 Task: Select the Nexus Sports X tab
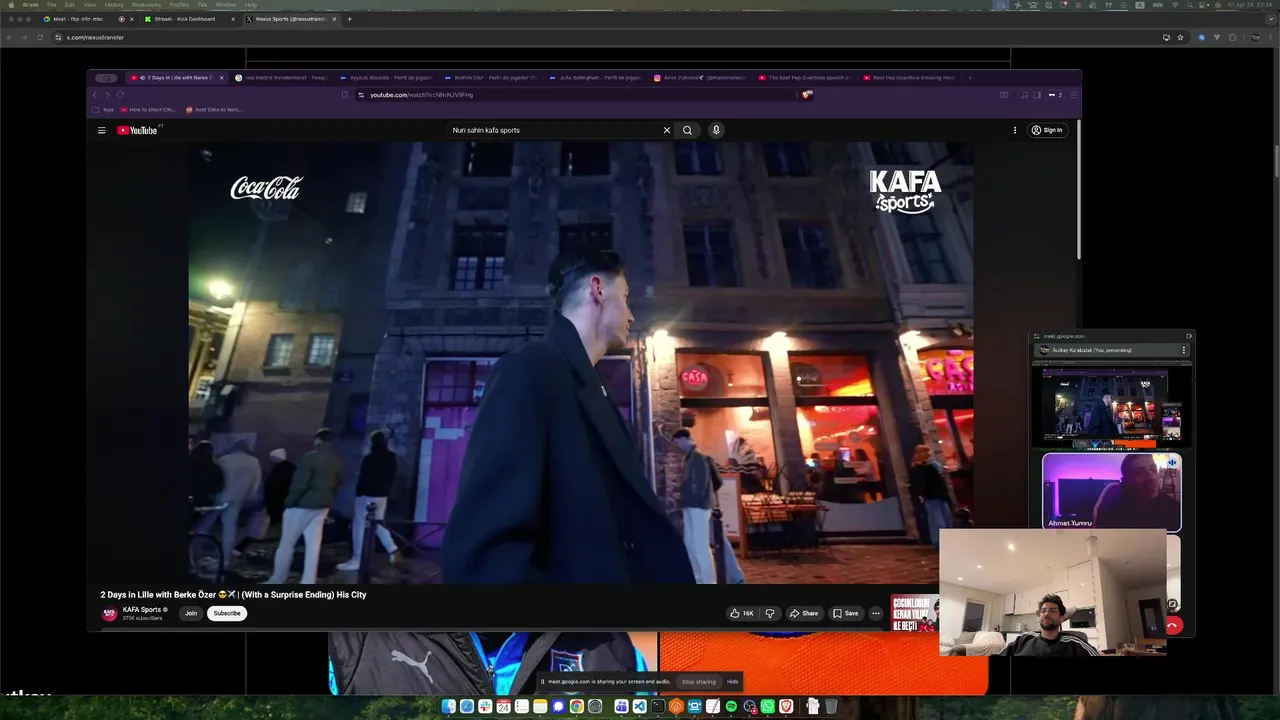click(x=291, y=19)
